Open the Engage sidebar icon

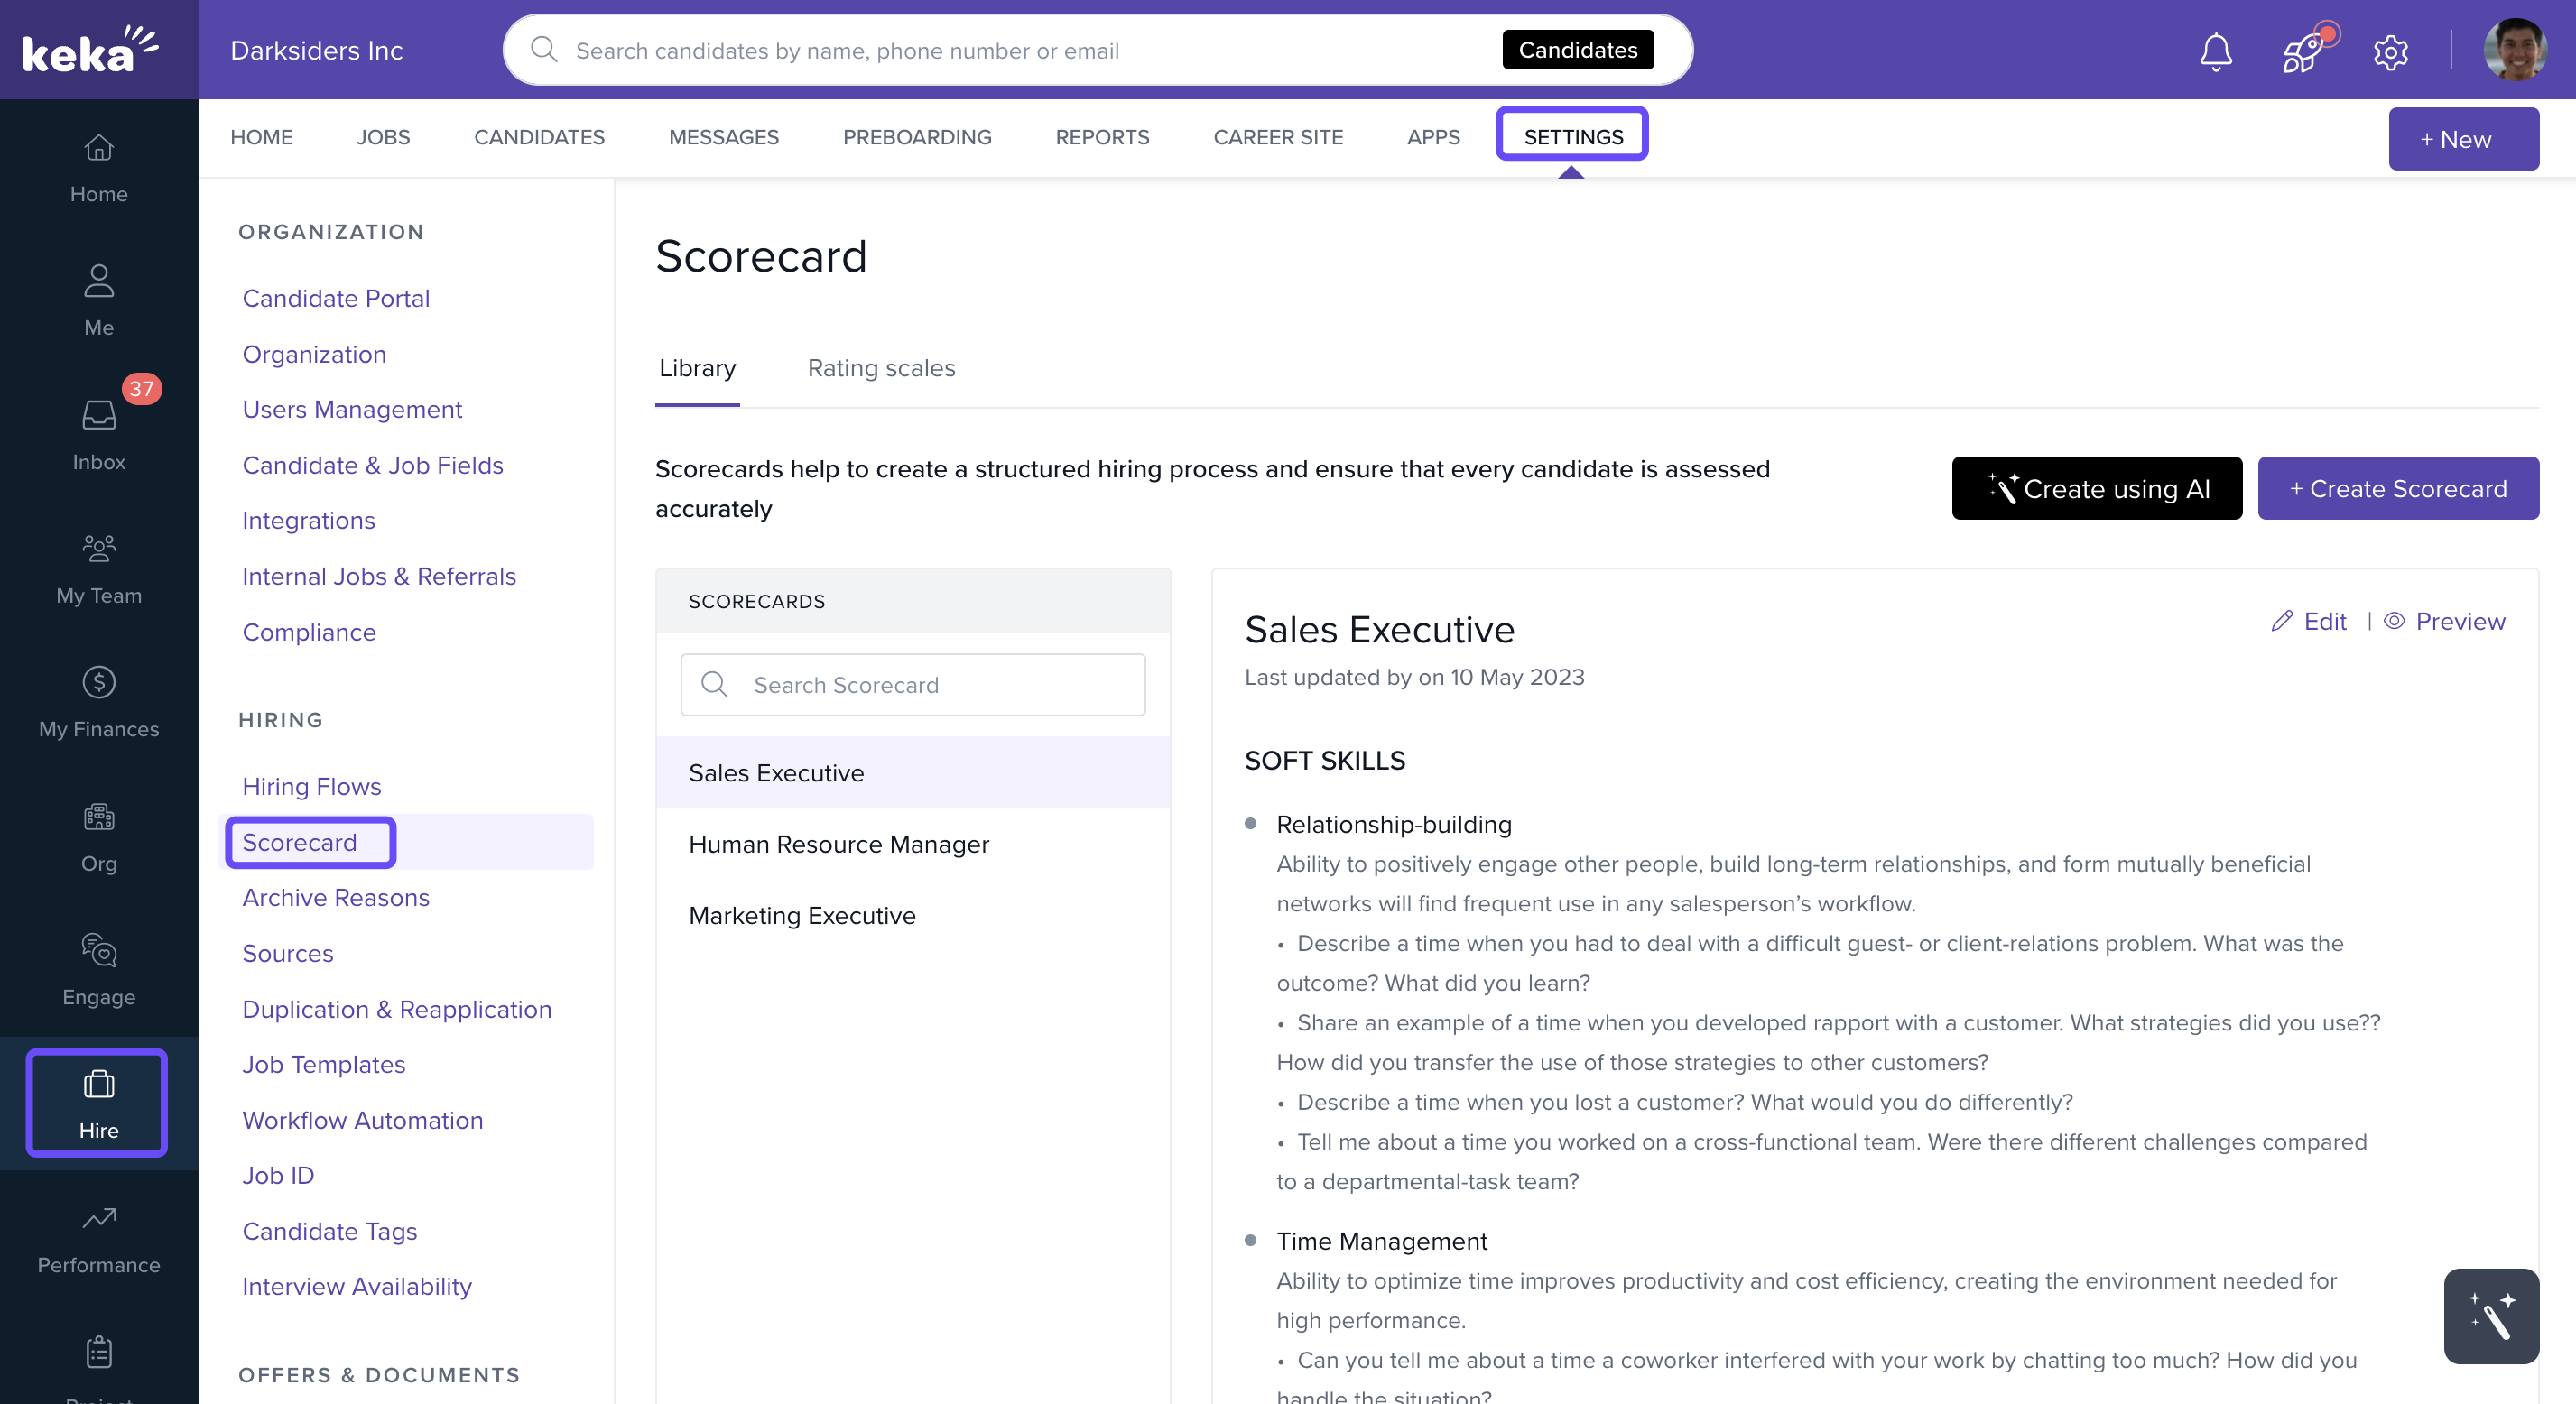98,969
